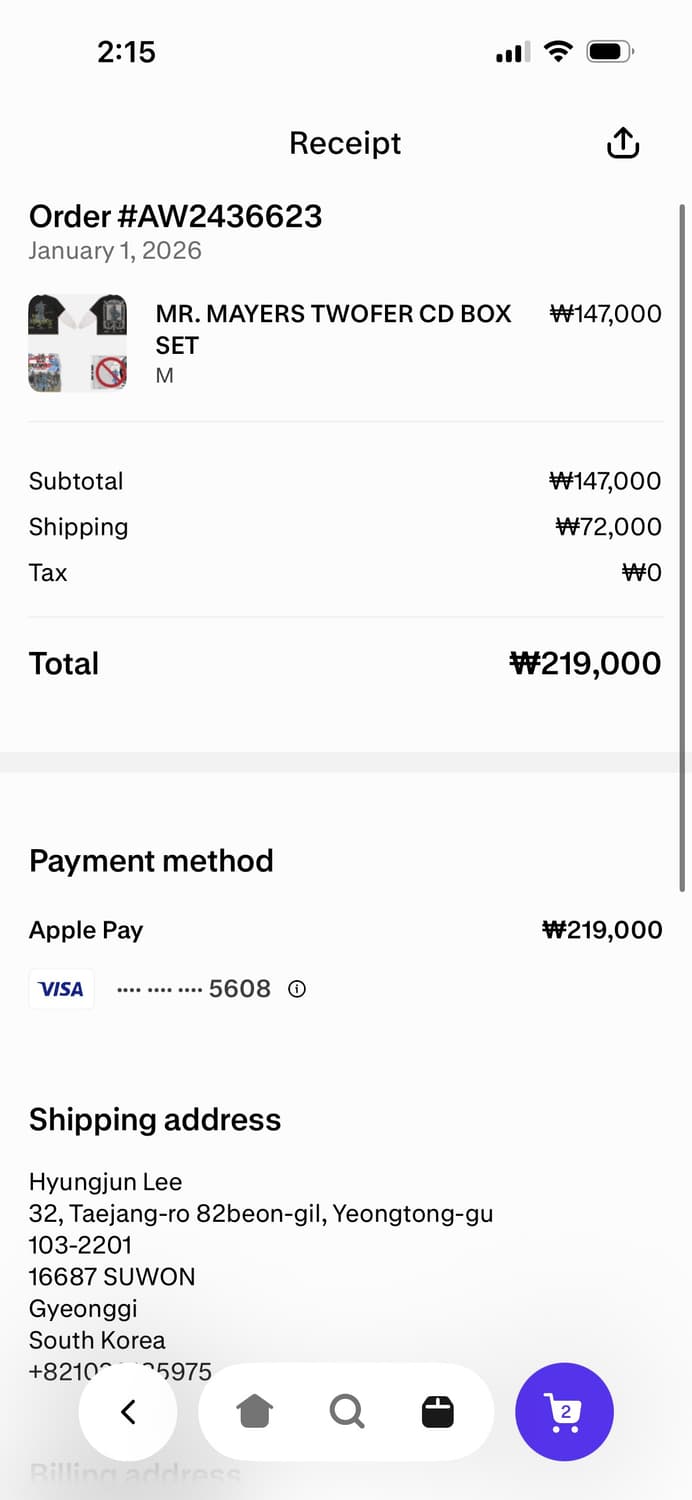Open the Orders package tab
The height and width of the screenshot is (1500, 692).
[437, 1412]
